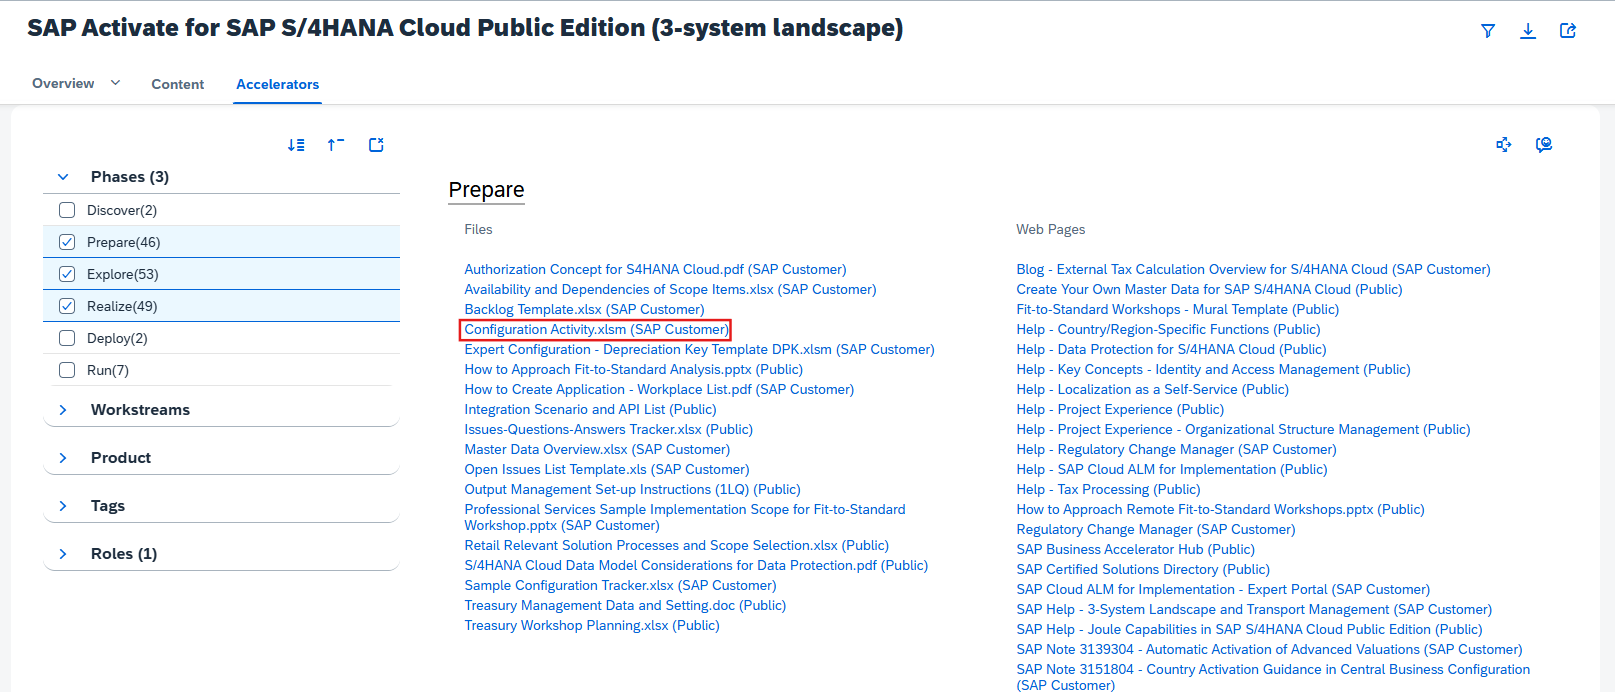The height and width of the screenshot is (692, 1615).
Task: Open SAP Business Accelerator Hub link
Action: click(x=1135, y=549)
